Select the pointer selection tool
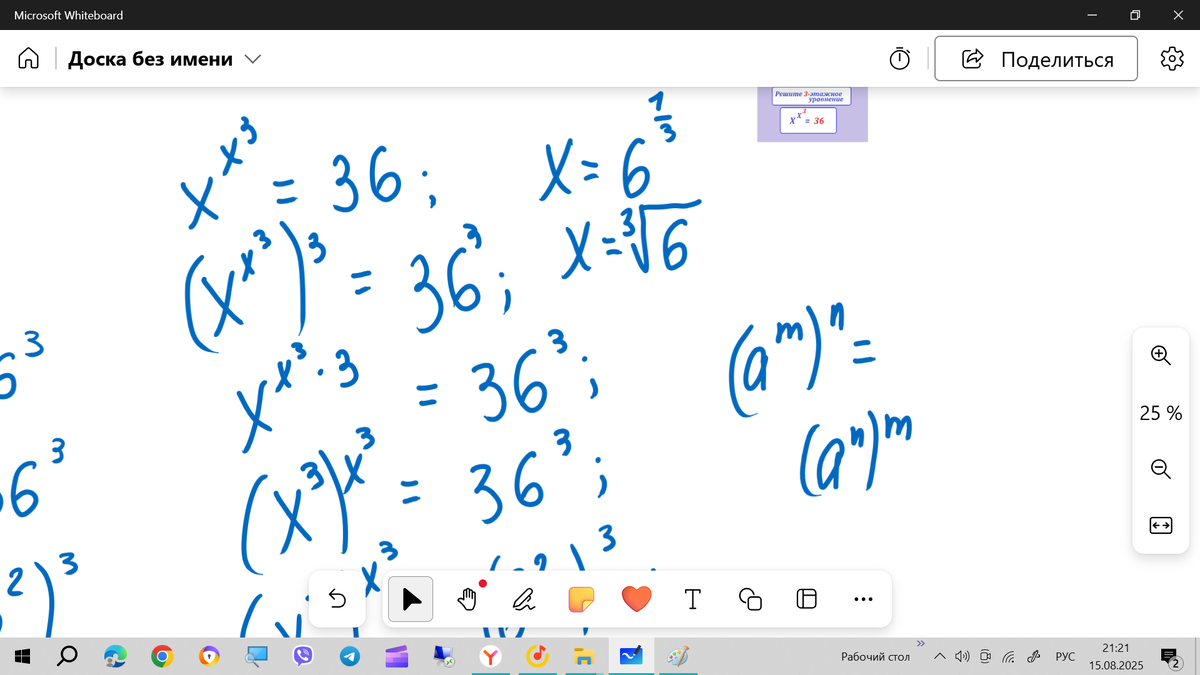The width and height of the screenshot is (1200, 675). 410,599
